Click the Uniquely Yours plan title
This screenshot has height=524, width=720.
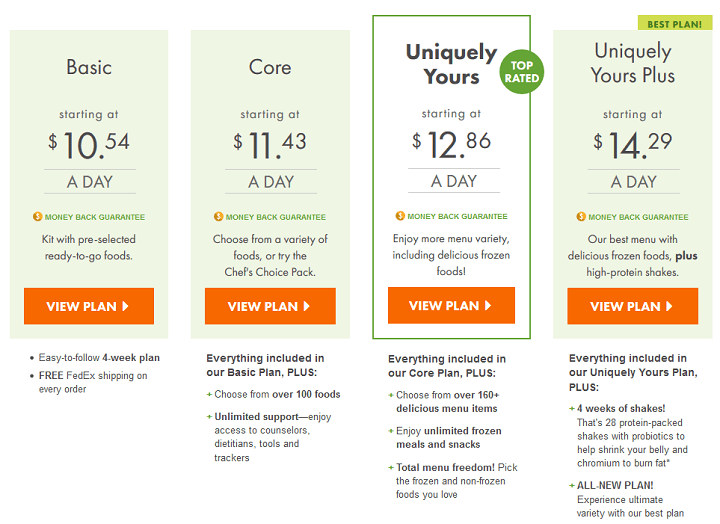click(451, 64)
